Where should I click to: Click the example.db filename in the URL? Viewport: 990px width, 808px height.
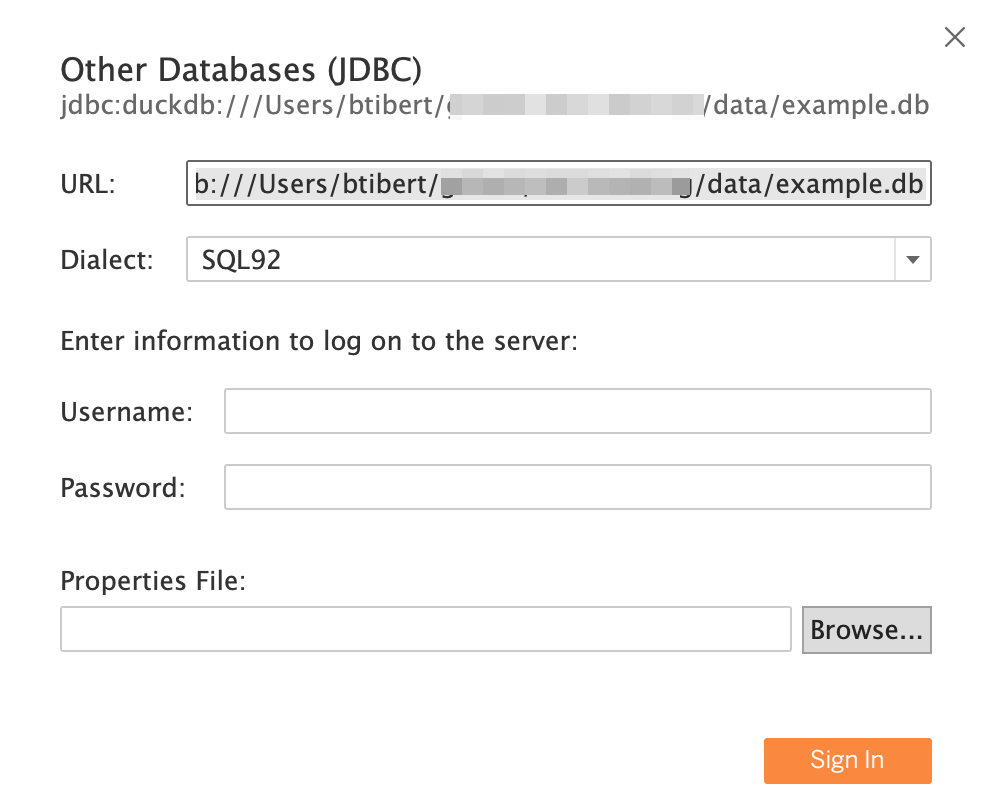tap(862, 183)
